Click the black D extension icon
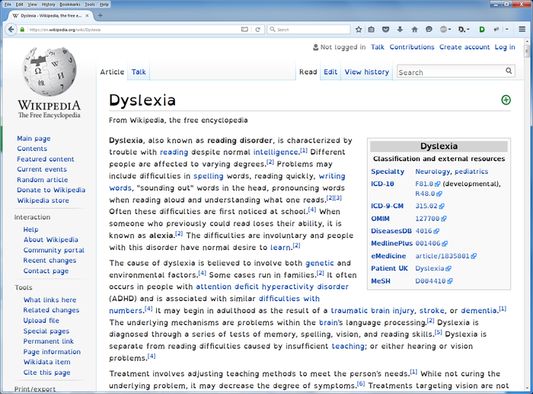533x394 pixels. (461, 30)
